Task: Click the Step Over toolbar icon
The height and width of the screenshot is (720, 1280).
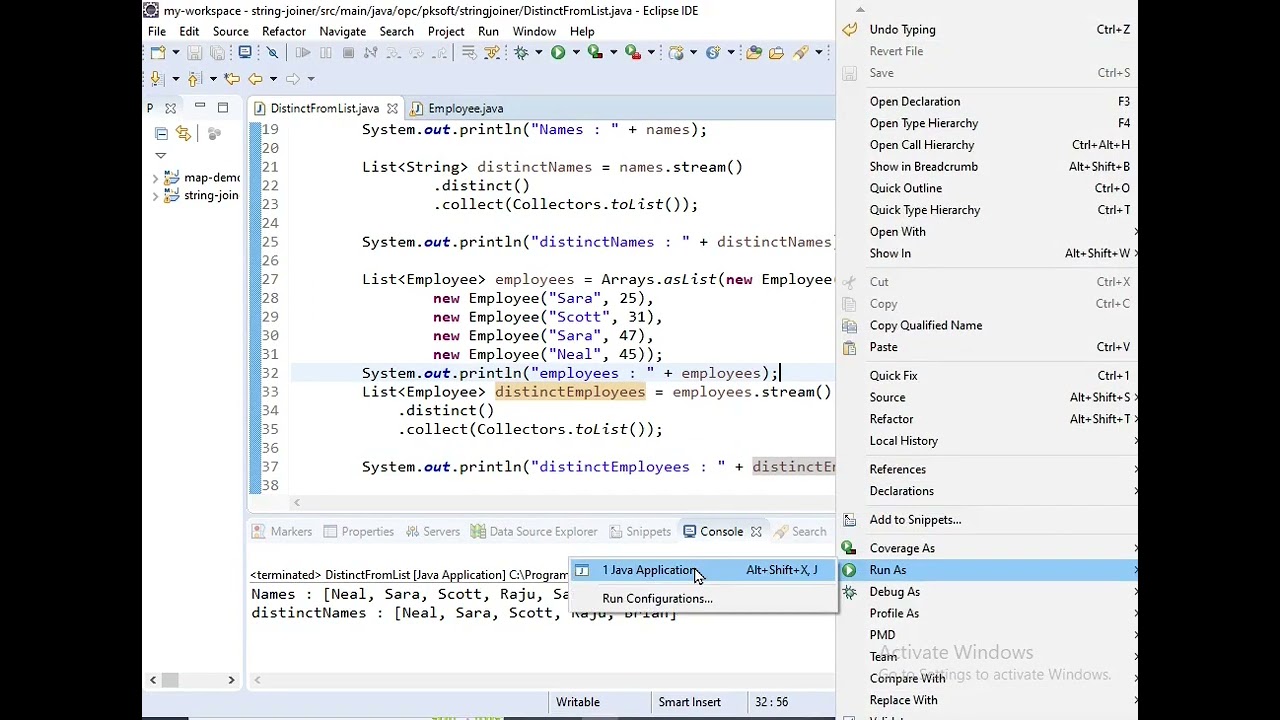Action: point(416,52)
